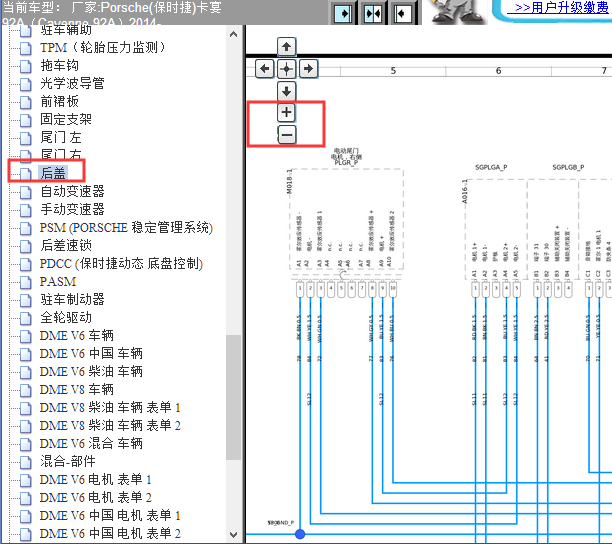
Task: Click the document icon beside 拖车钩
Action: pos(26,66)
